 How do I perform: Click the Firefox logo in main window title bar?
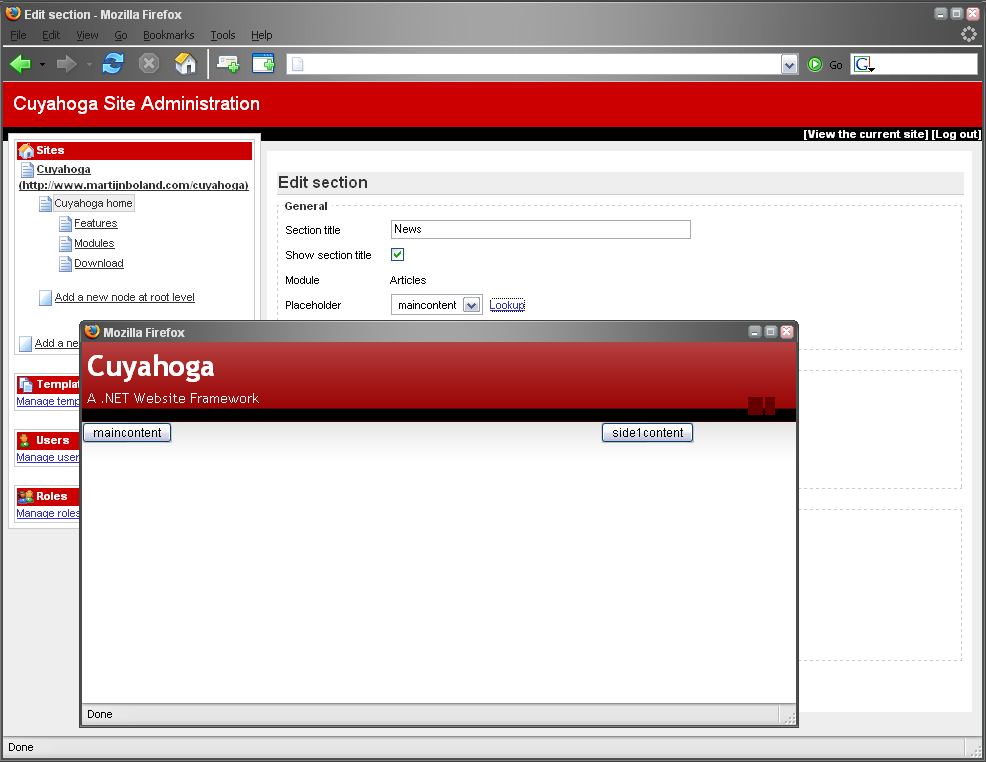[13, 13]
